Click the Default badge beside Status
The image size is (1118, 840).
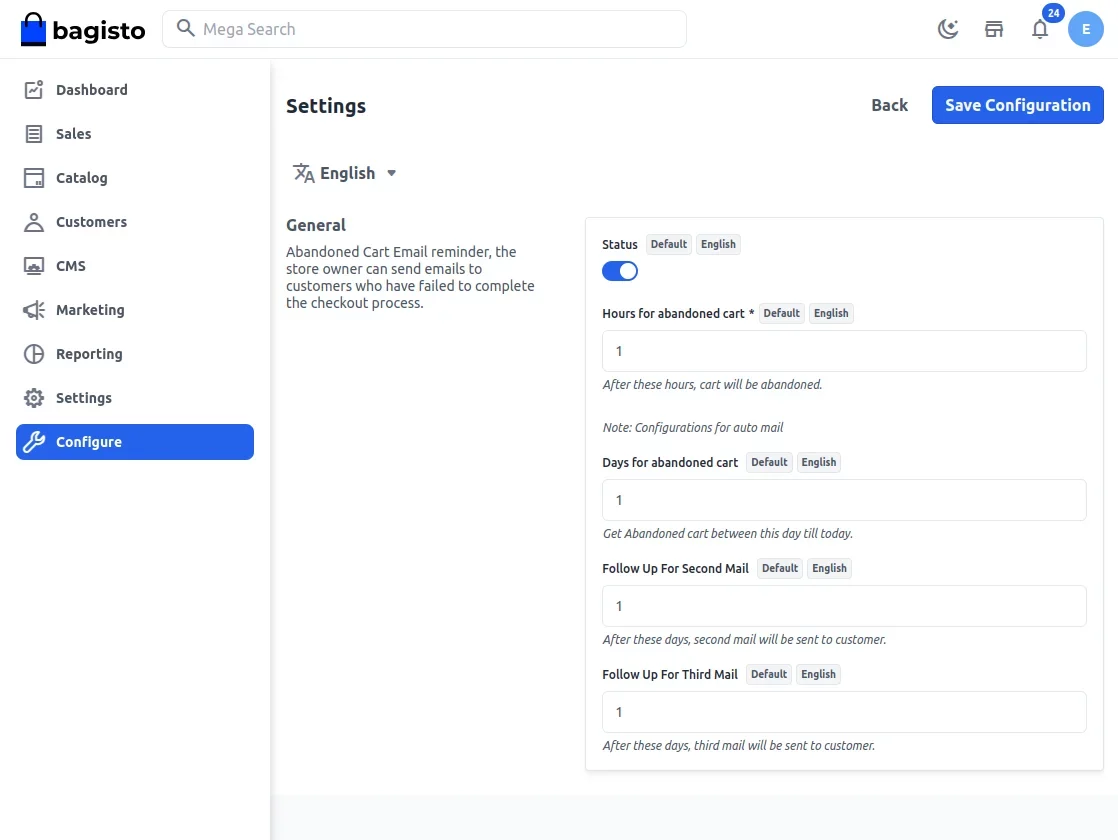(x=669, y=245)
